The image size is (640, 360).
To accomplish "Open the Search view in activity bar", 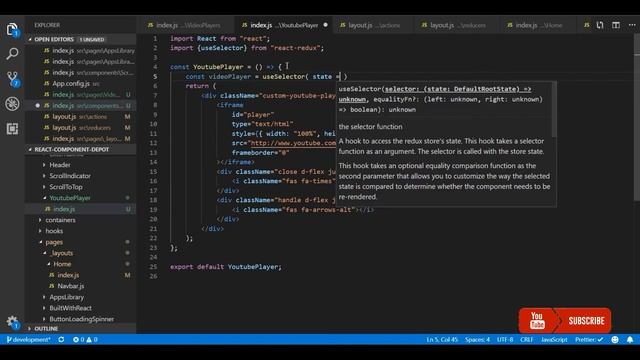I will pyautogui.click(x=12, y=53).
